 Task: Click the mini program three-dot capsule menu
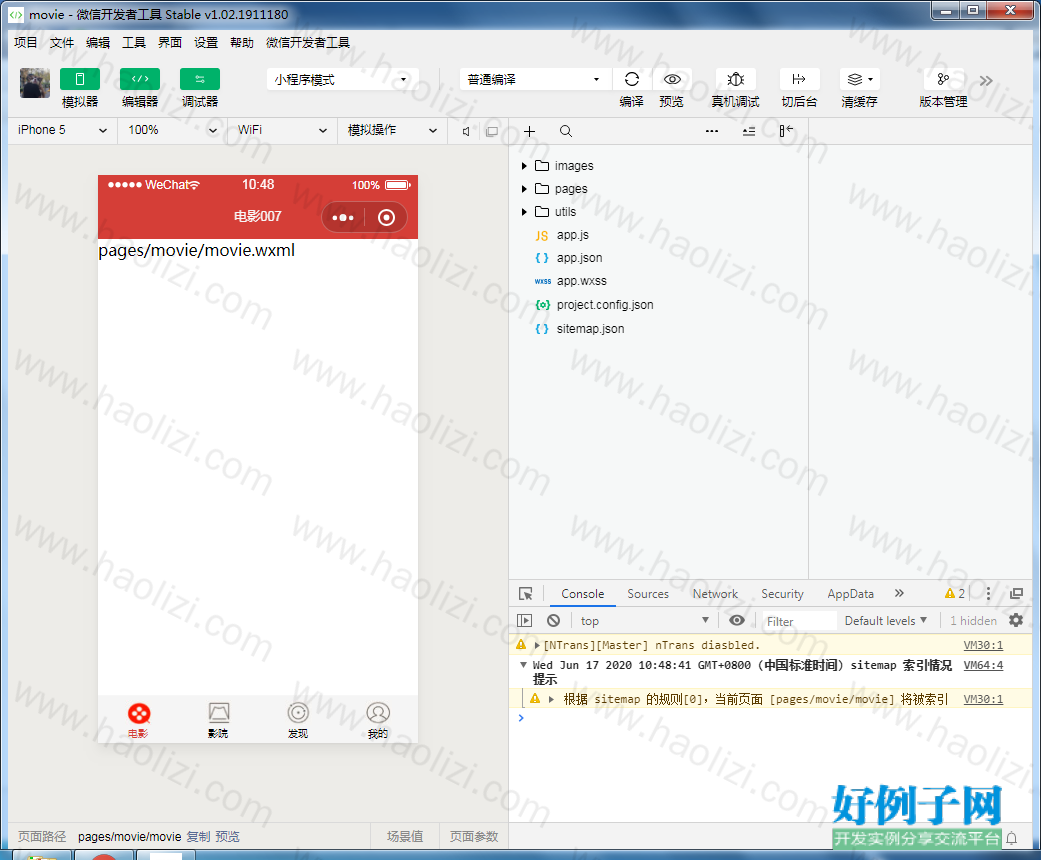(343, 217)
